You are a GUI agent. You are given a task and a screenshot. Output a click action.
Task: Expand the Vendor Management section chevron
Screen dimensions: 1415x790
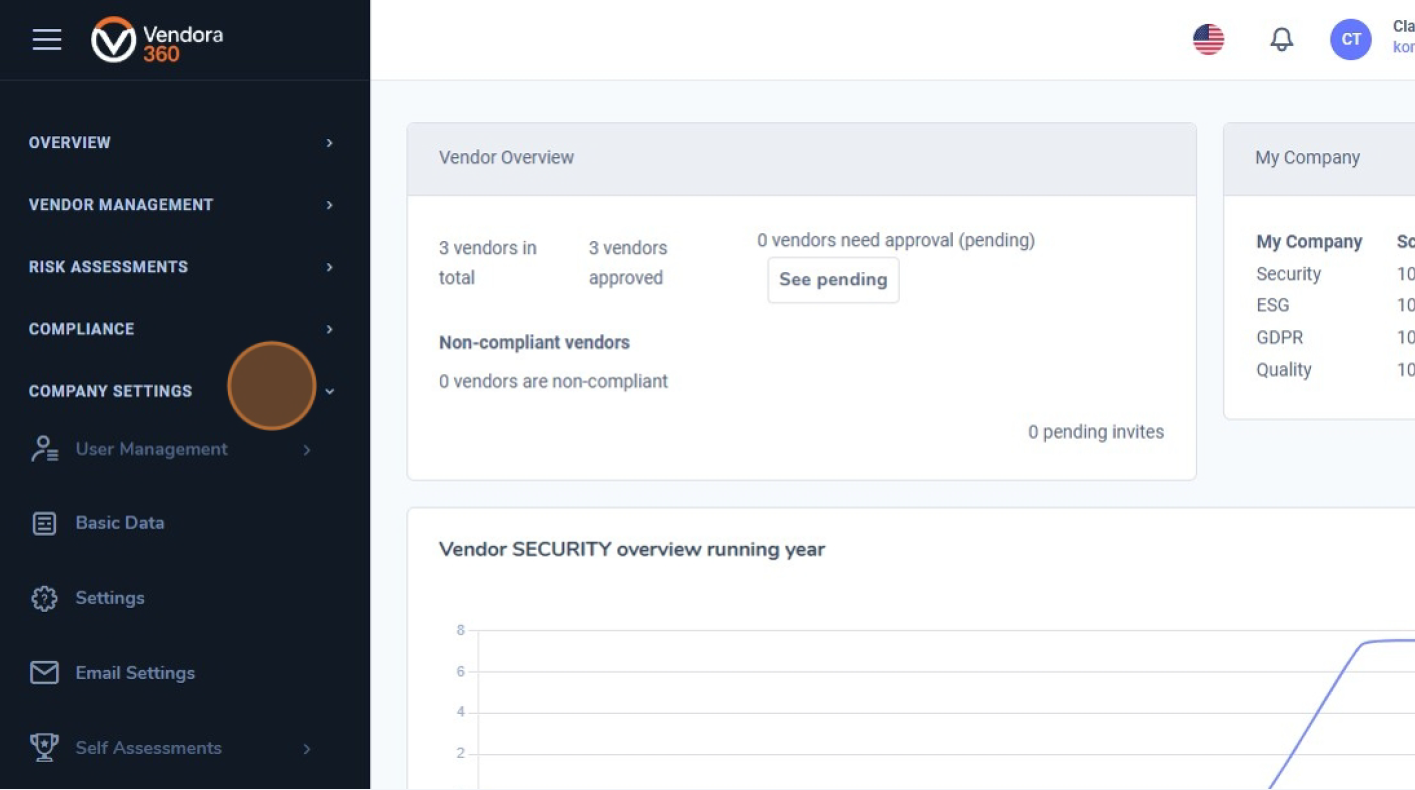pyautogui.click(x=329, y=205)
